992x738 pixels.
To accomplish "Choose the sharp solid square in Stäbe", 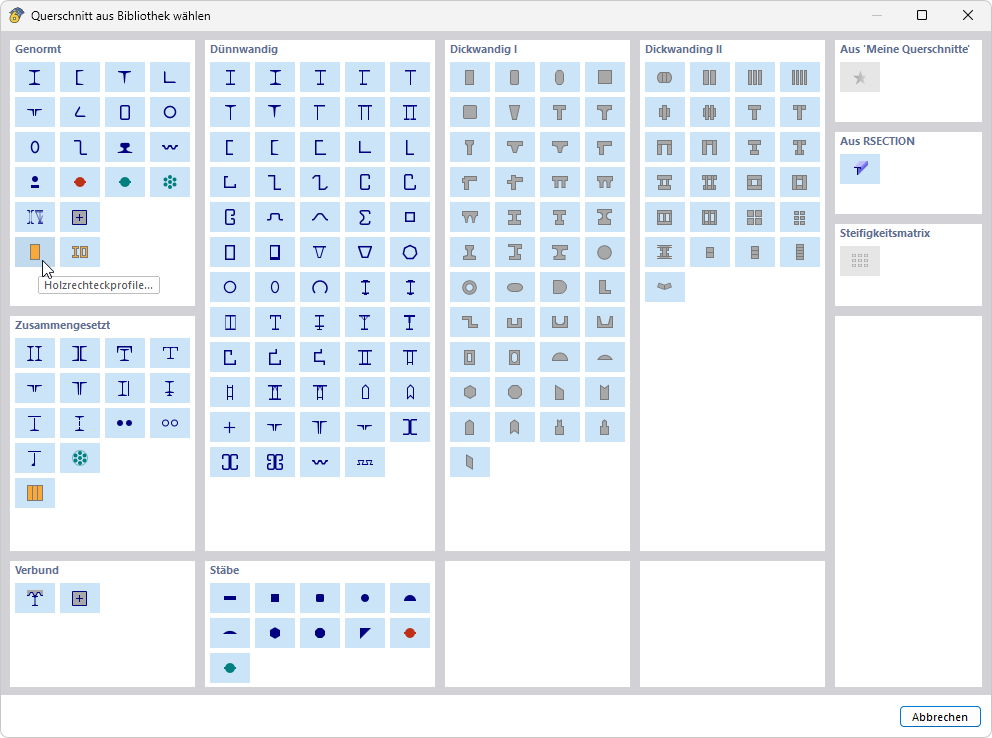I will tap(275, 598).
